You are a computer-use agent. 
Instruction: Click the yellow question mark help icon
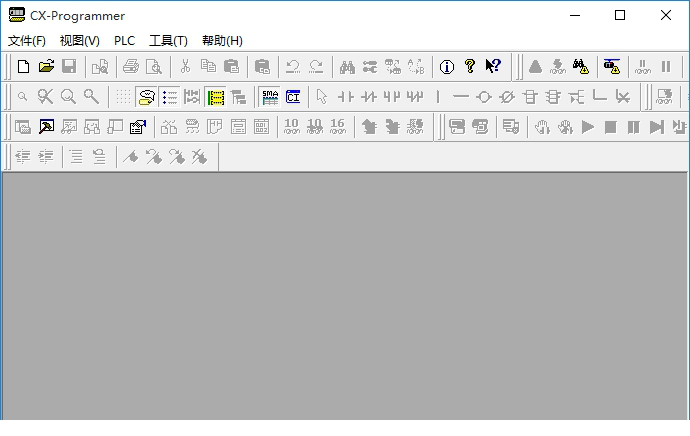(x=470, y=66)
